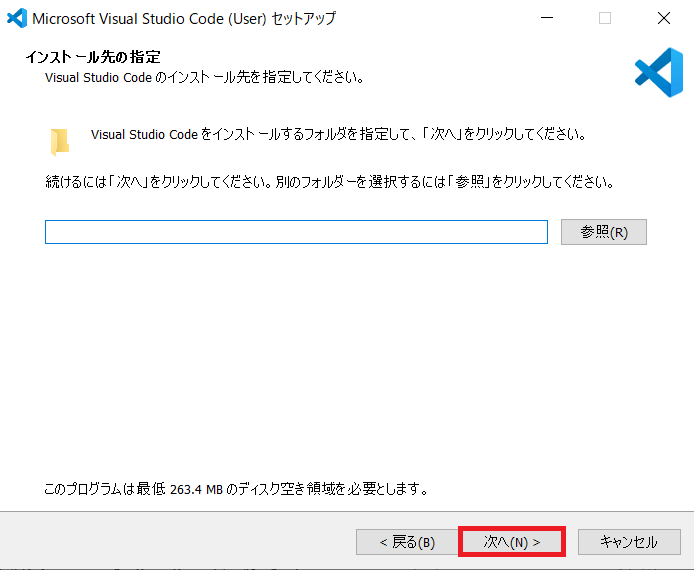
Task: Close the setup wizard window
Action: 664,18
